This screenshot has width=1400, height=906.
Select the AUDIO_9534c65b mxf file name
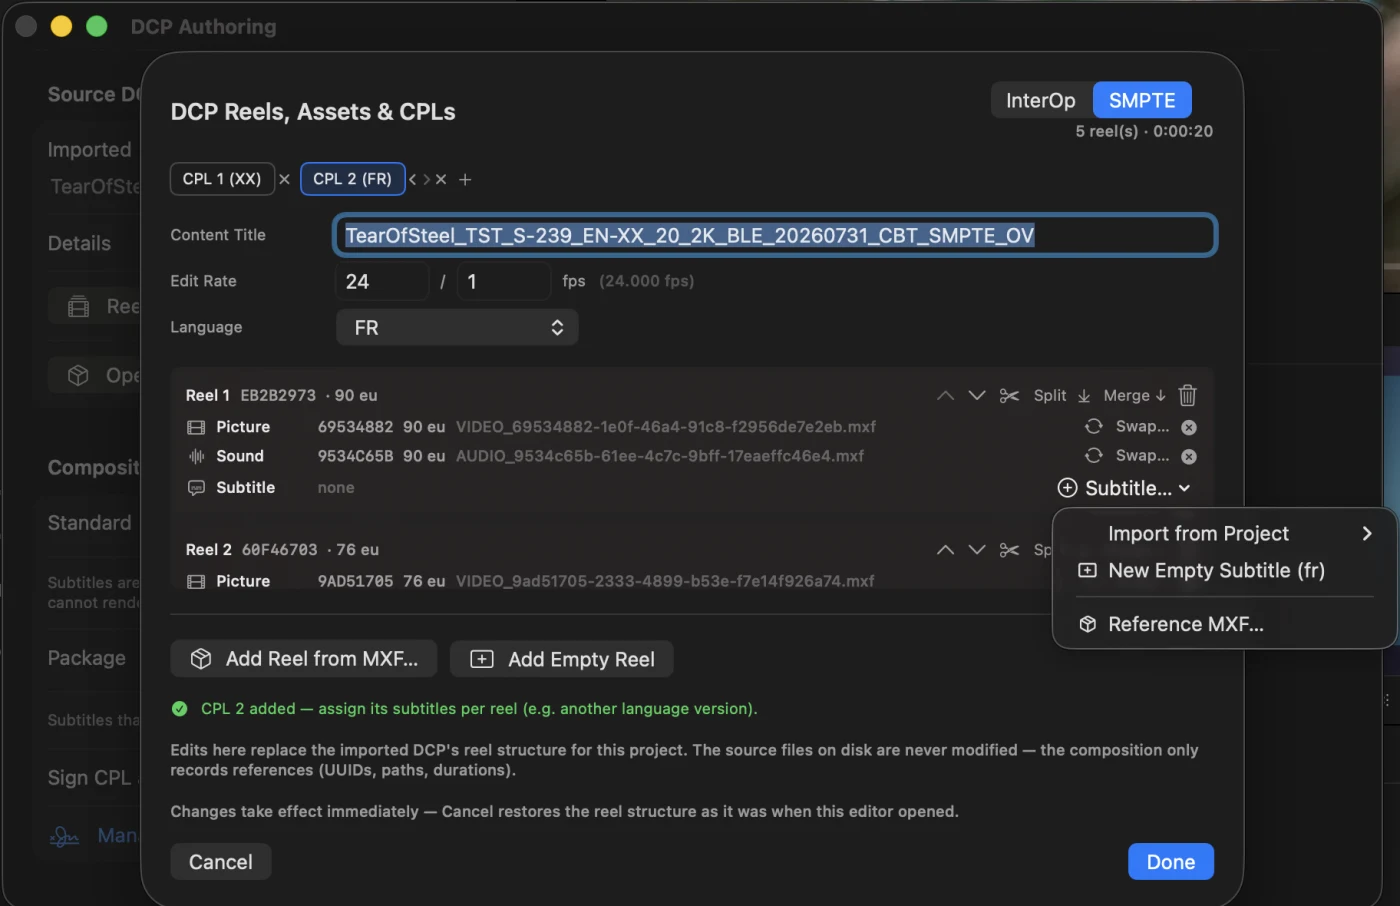[x=660, y=456]
